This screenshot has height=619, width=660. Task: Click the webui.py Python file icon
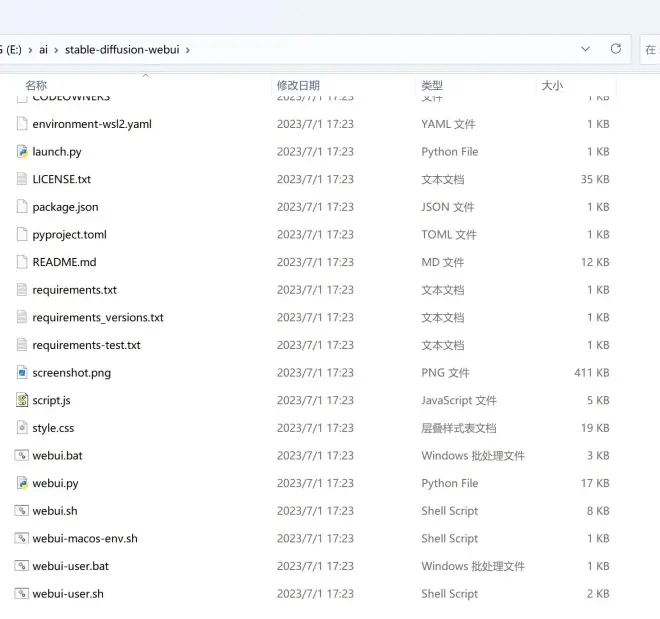[22, 483]
